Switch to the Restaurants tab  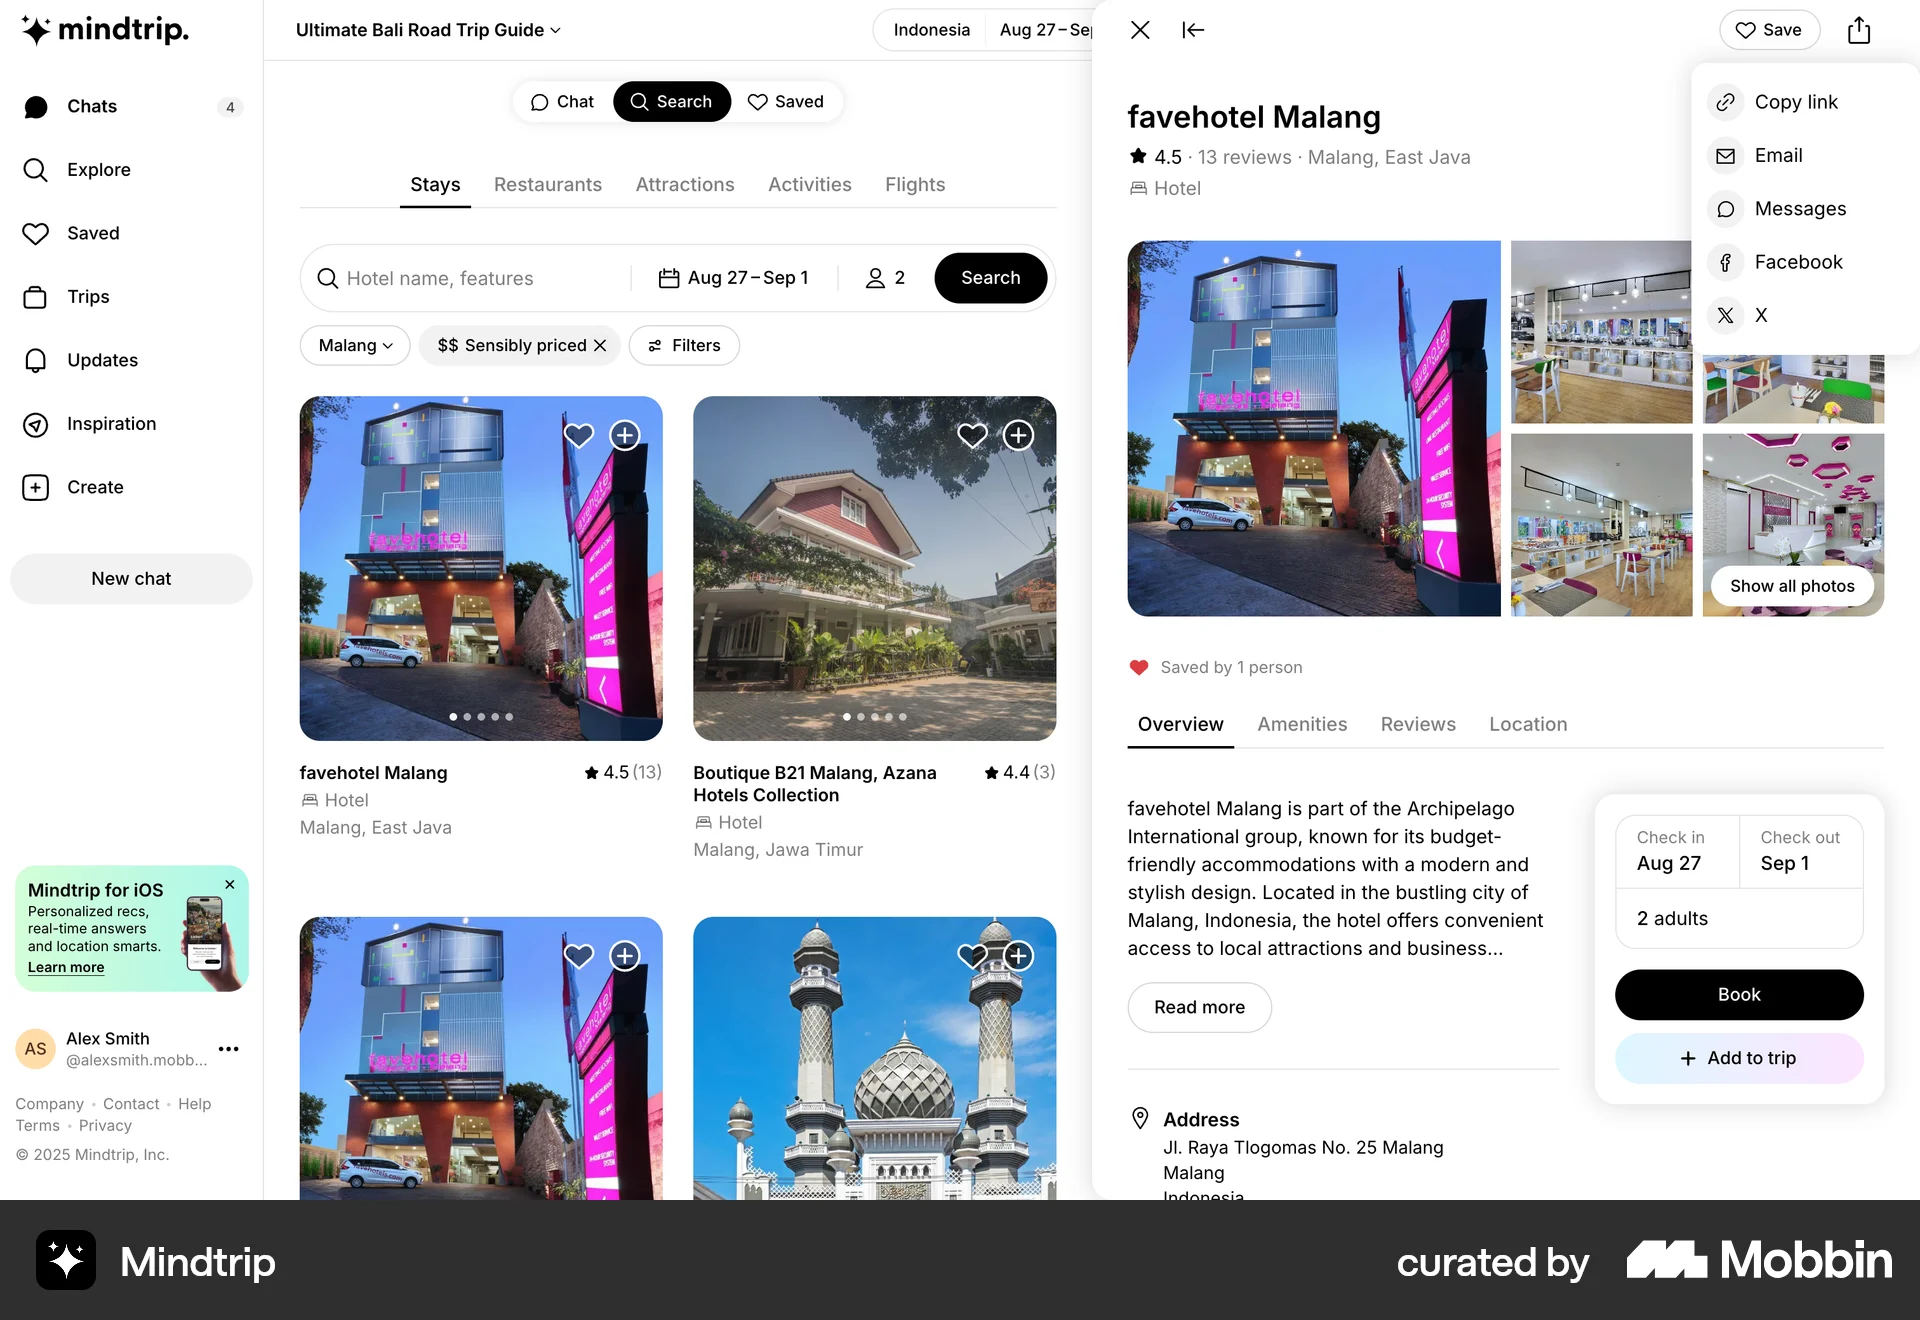point(547,185)
